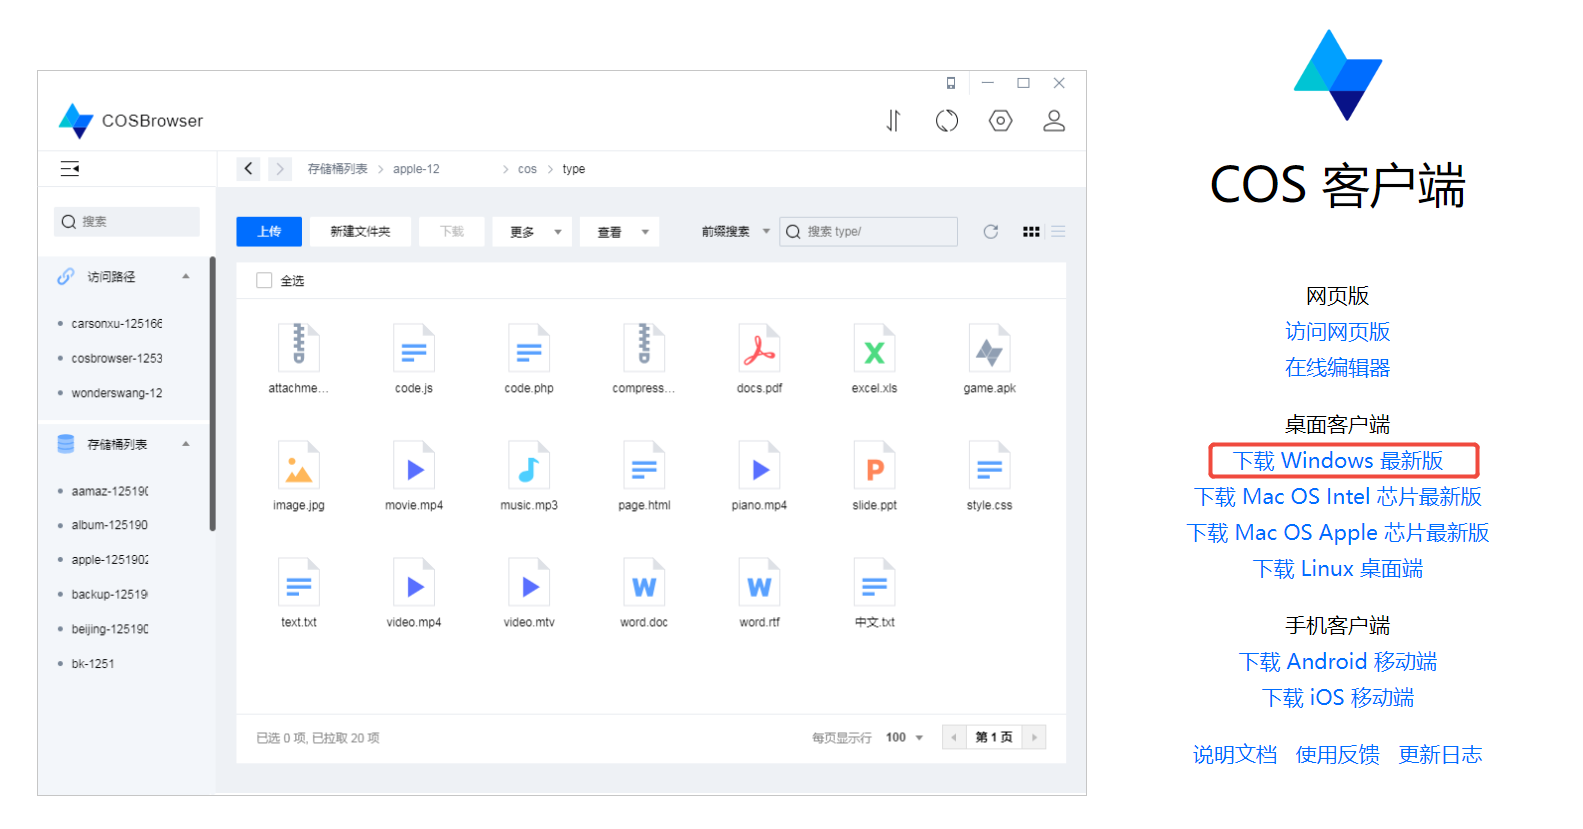Screen dimensions: 1583x829
Task: Go back with the left arrow button
Action: (249, 169)
